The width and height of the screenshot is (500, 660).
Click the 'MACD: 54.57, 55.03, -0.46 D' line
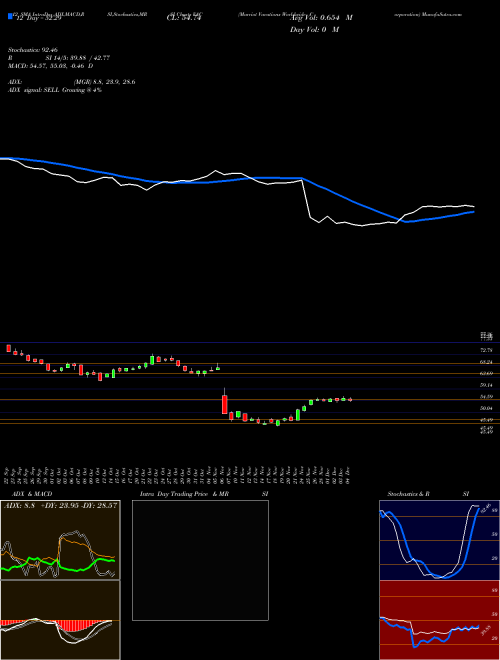(x=51, y=66)
